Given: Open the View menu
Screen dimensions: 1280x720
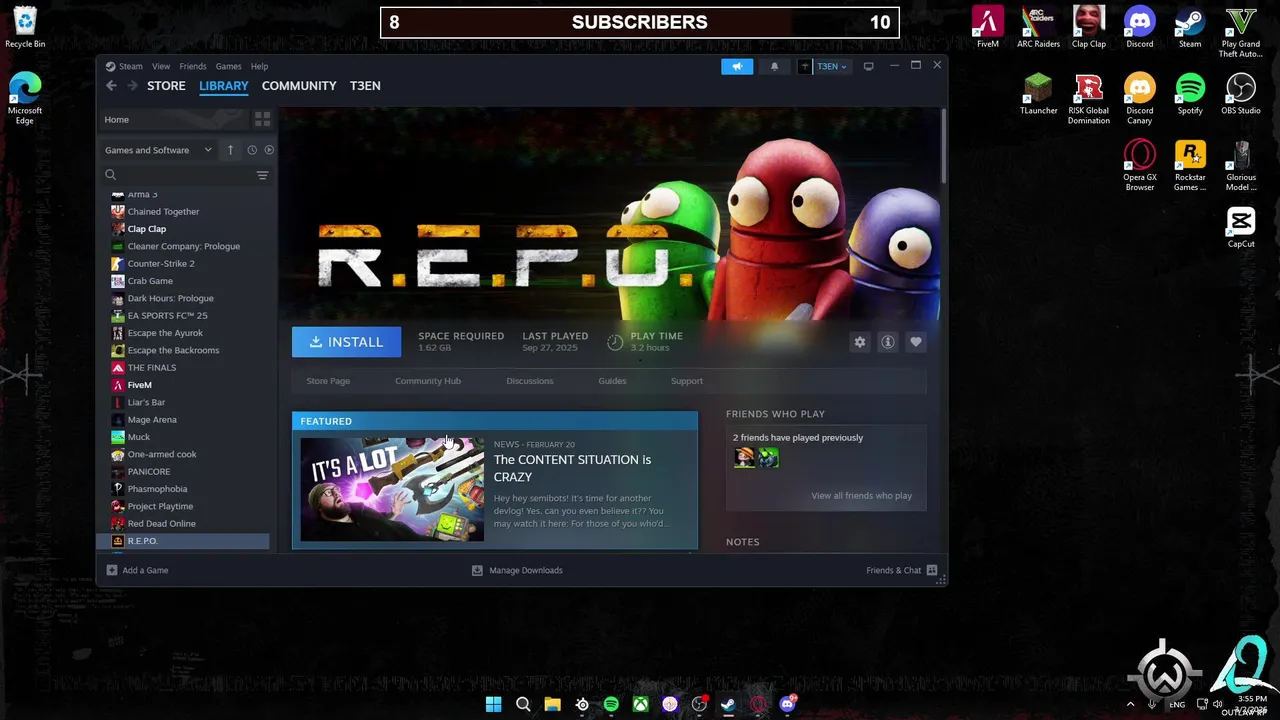Looking at the screenshot, I should (161, 66).
